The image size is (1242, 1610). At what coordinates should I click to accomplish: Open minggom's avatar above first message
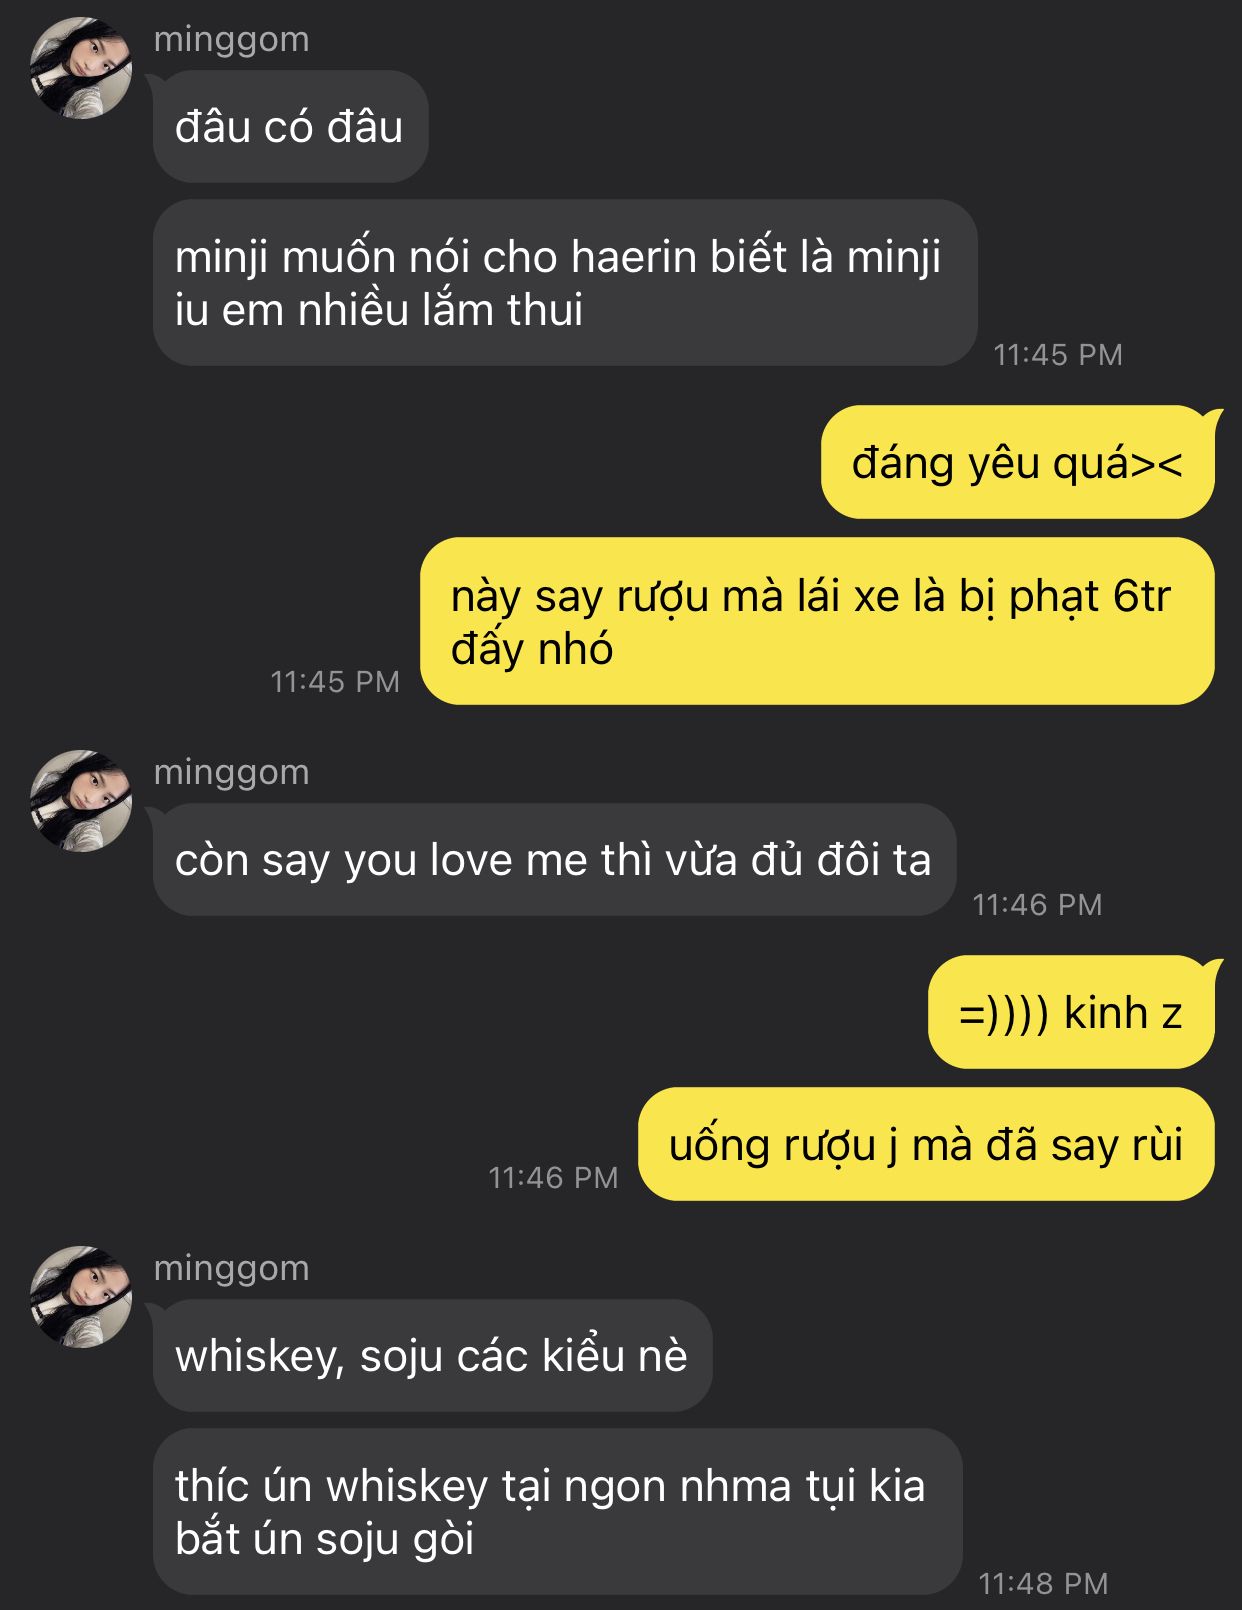tap(81, 68)
